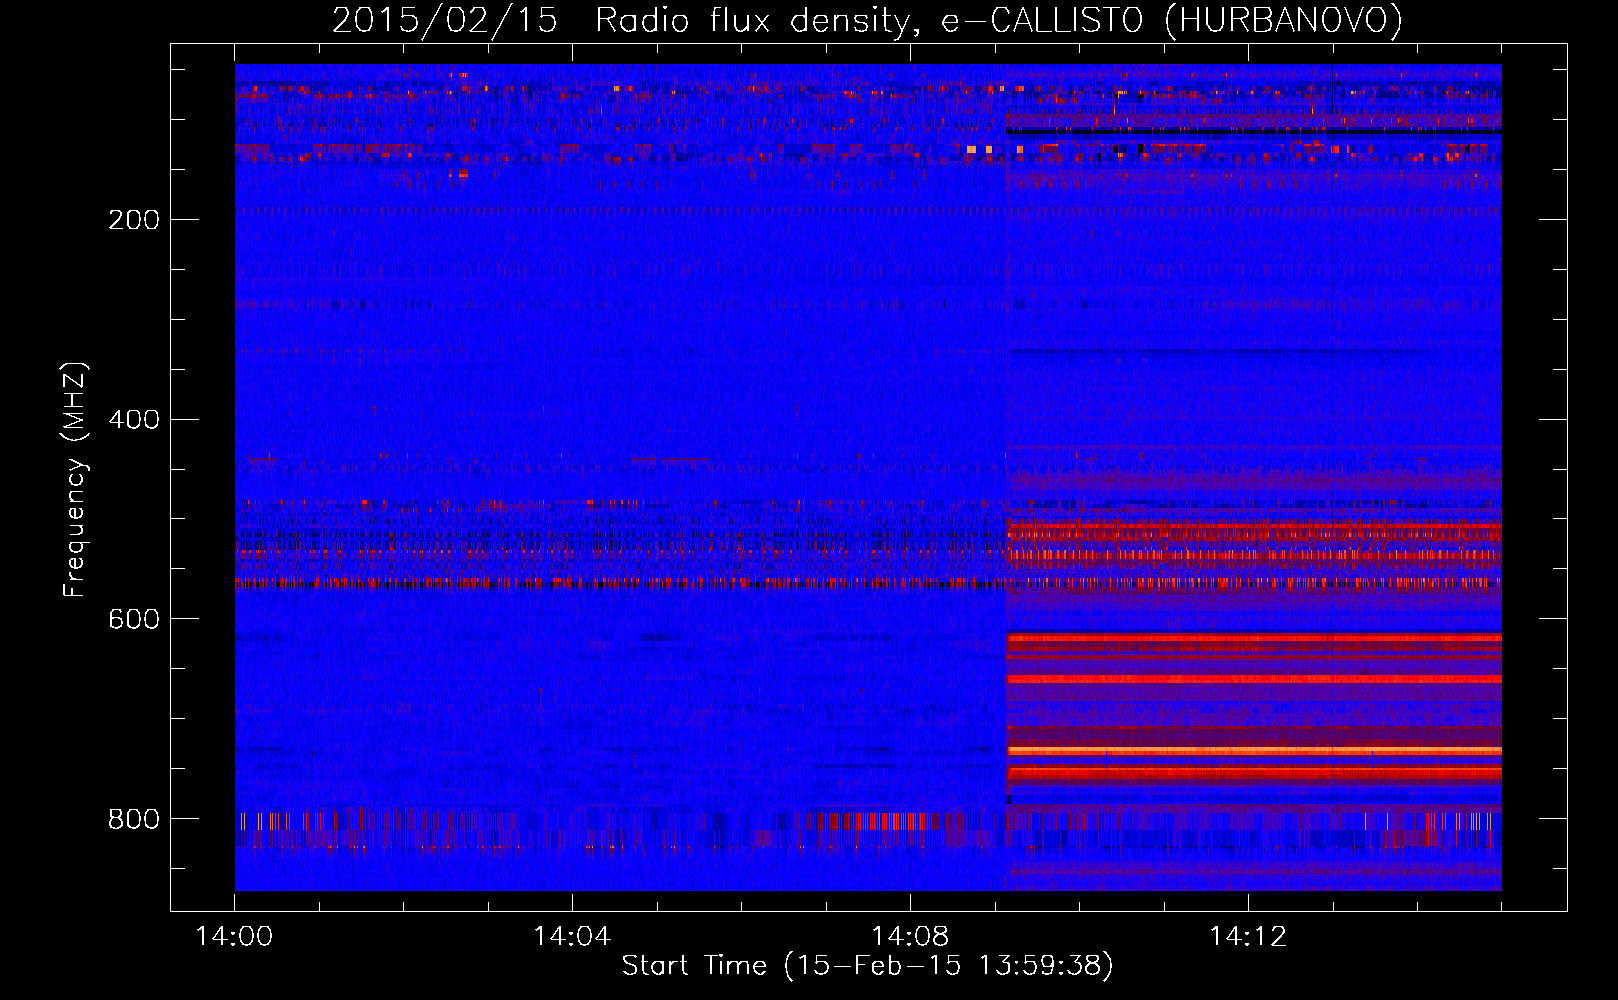
Task: Click the 600 frequency tick label
Action: pos(134,620)
